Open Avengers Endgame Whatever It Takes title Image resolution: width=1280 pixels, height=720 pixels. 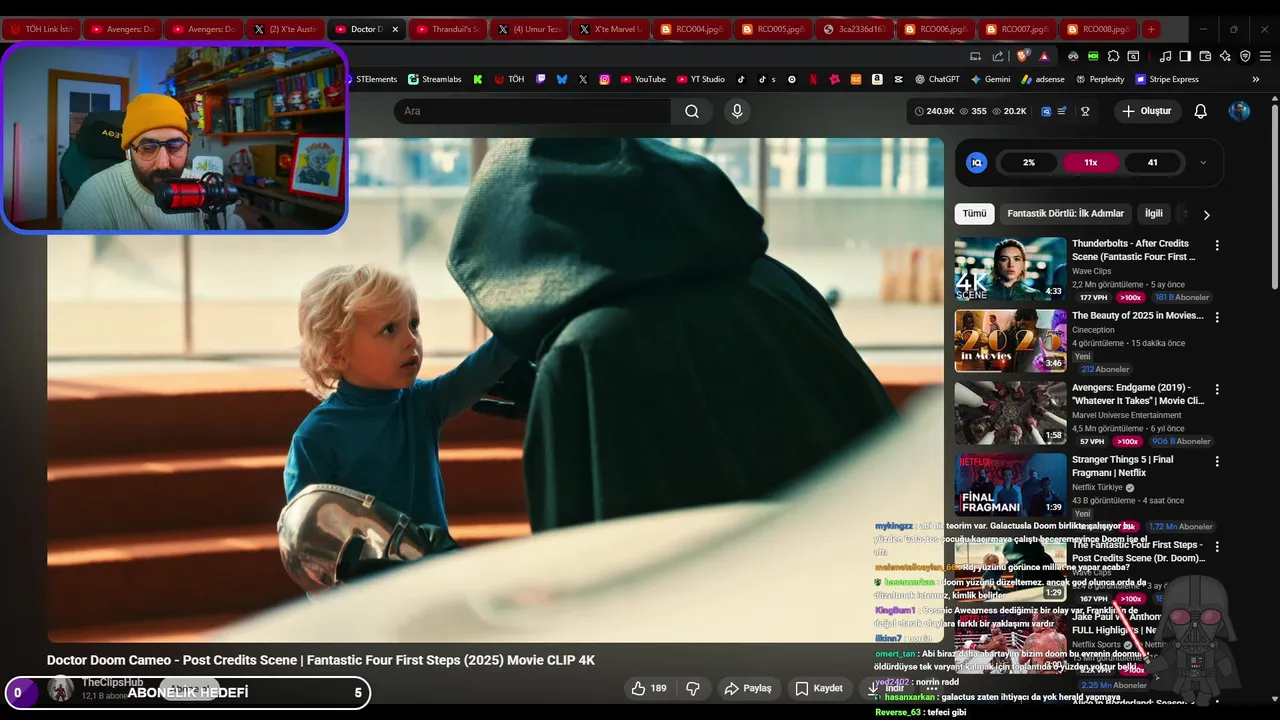click(x=1138, y=394)
